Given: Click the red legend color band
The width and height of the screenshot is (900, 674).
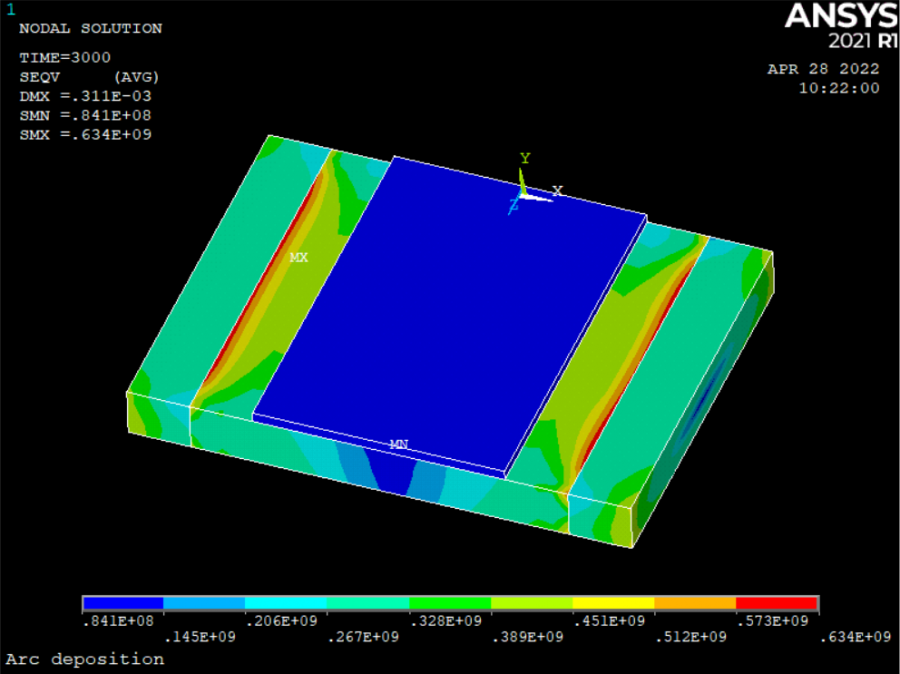Looking at the screenshot, I should pyautogui.click(x=777, y=604).
